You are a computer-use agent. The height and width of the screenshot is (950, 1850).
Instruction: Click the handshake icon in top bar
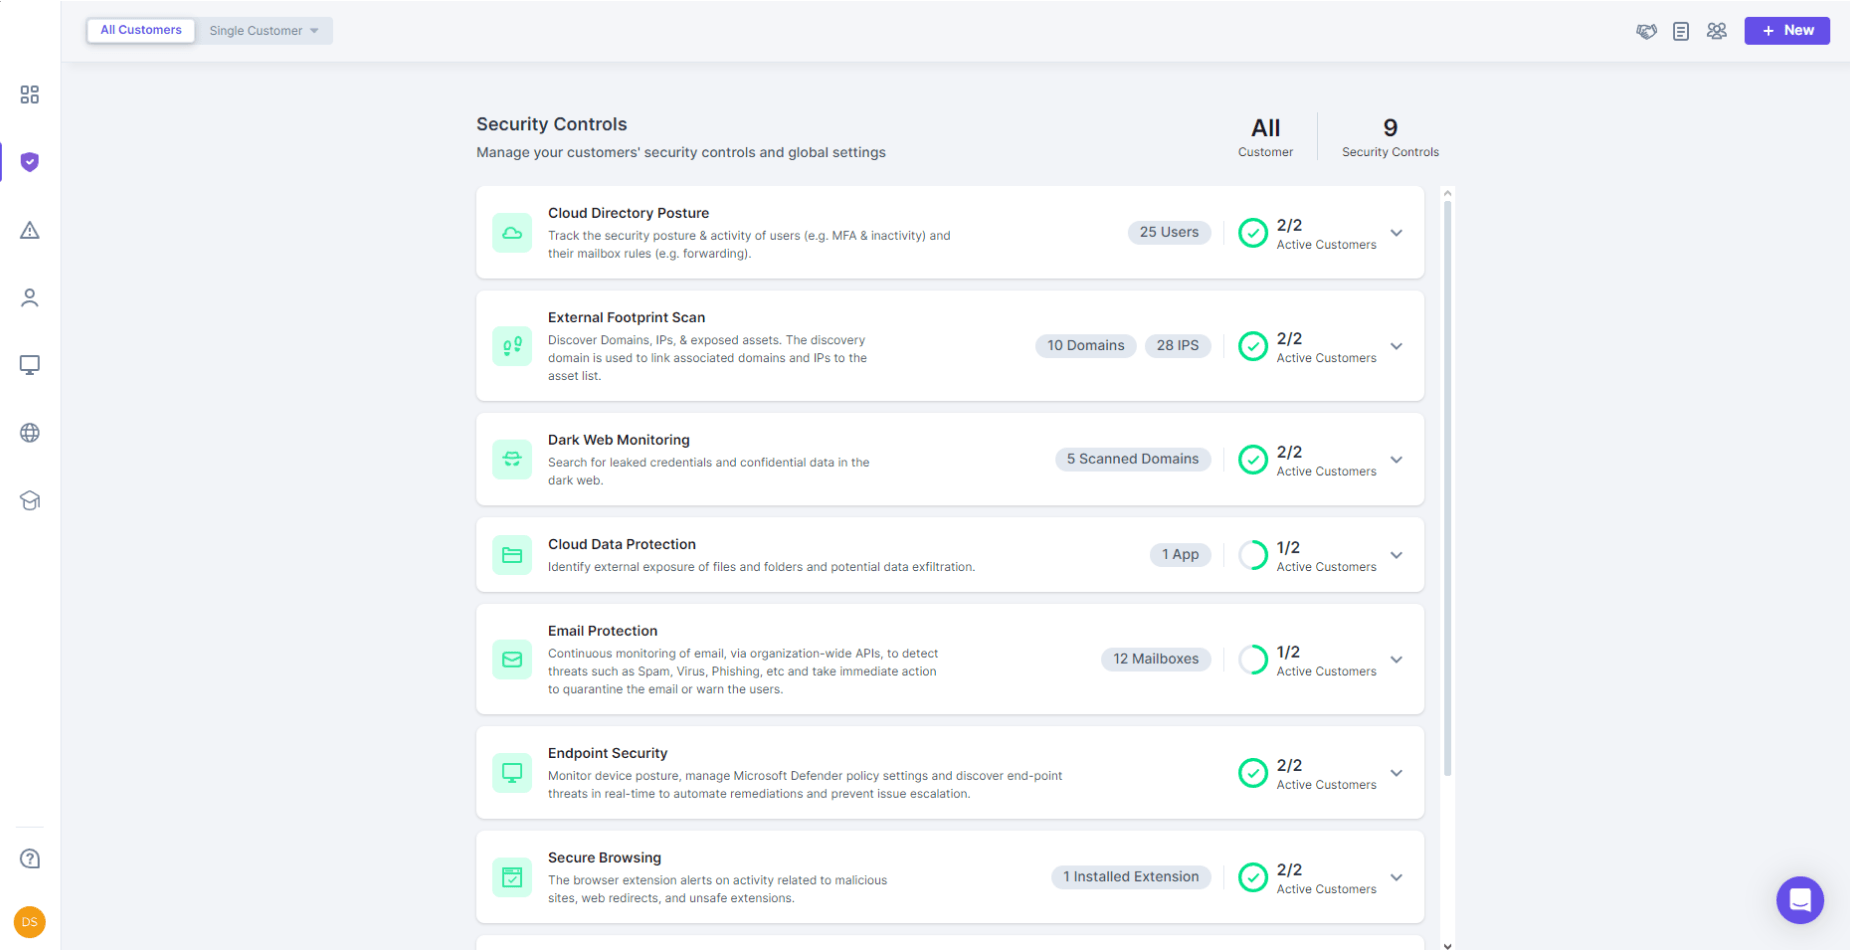pyautogui.click(x=1646, y=31)
